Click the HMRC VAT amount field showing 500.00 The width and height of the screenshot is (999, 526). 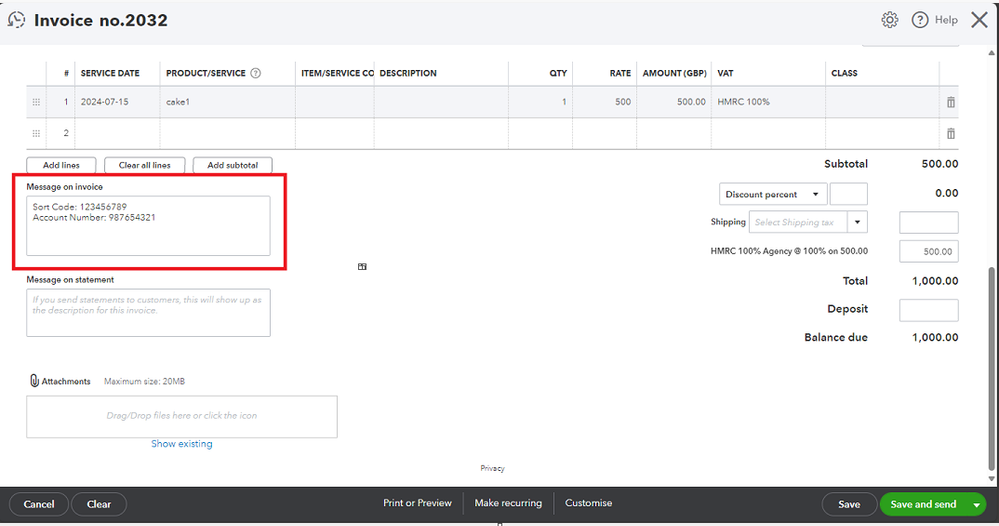pyautogui.click(x=928, y=252)
